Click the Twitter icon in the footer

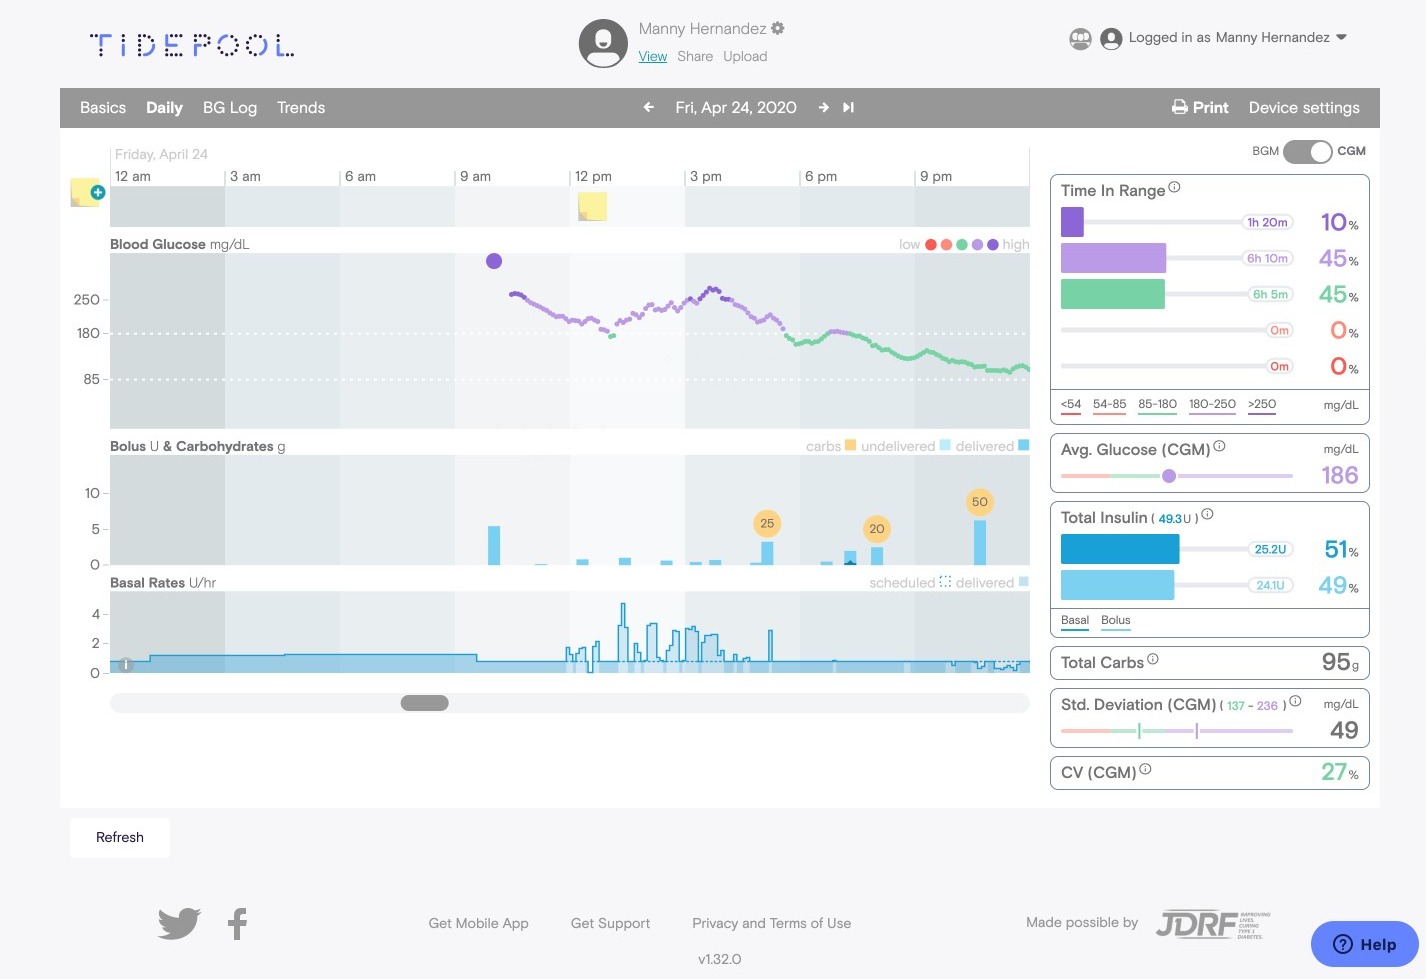pos(179,923)
